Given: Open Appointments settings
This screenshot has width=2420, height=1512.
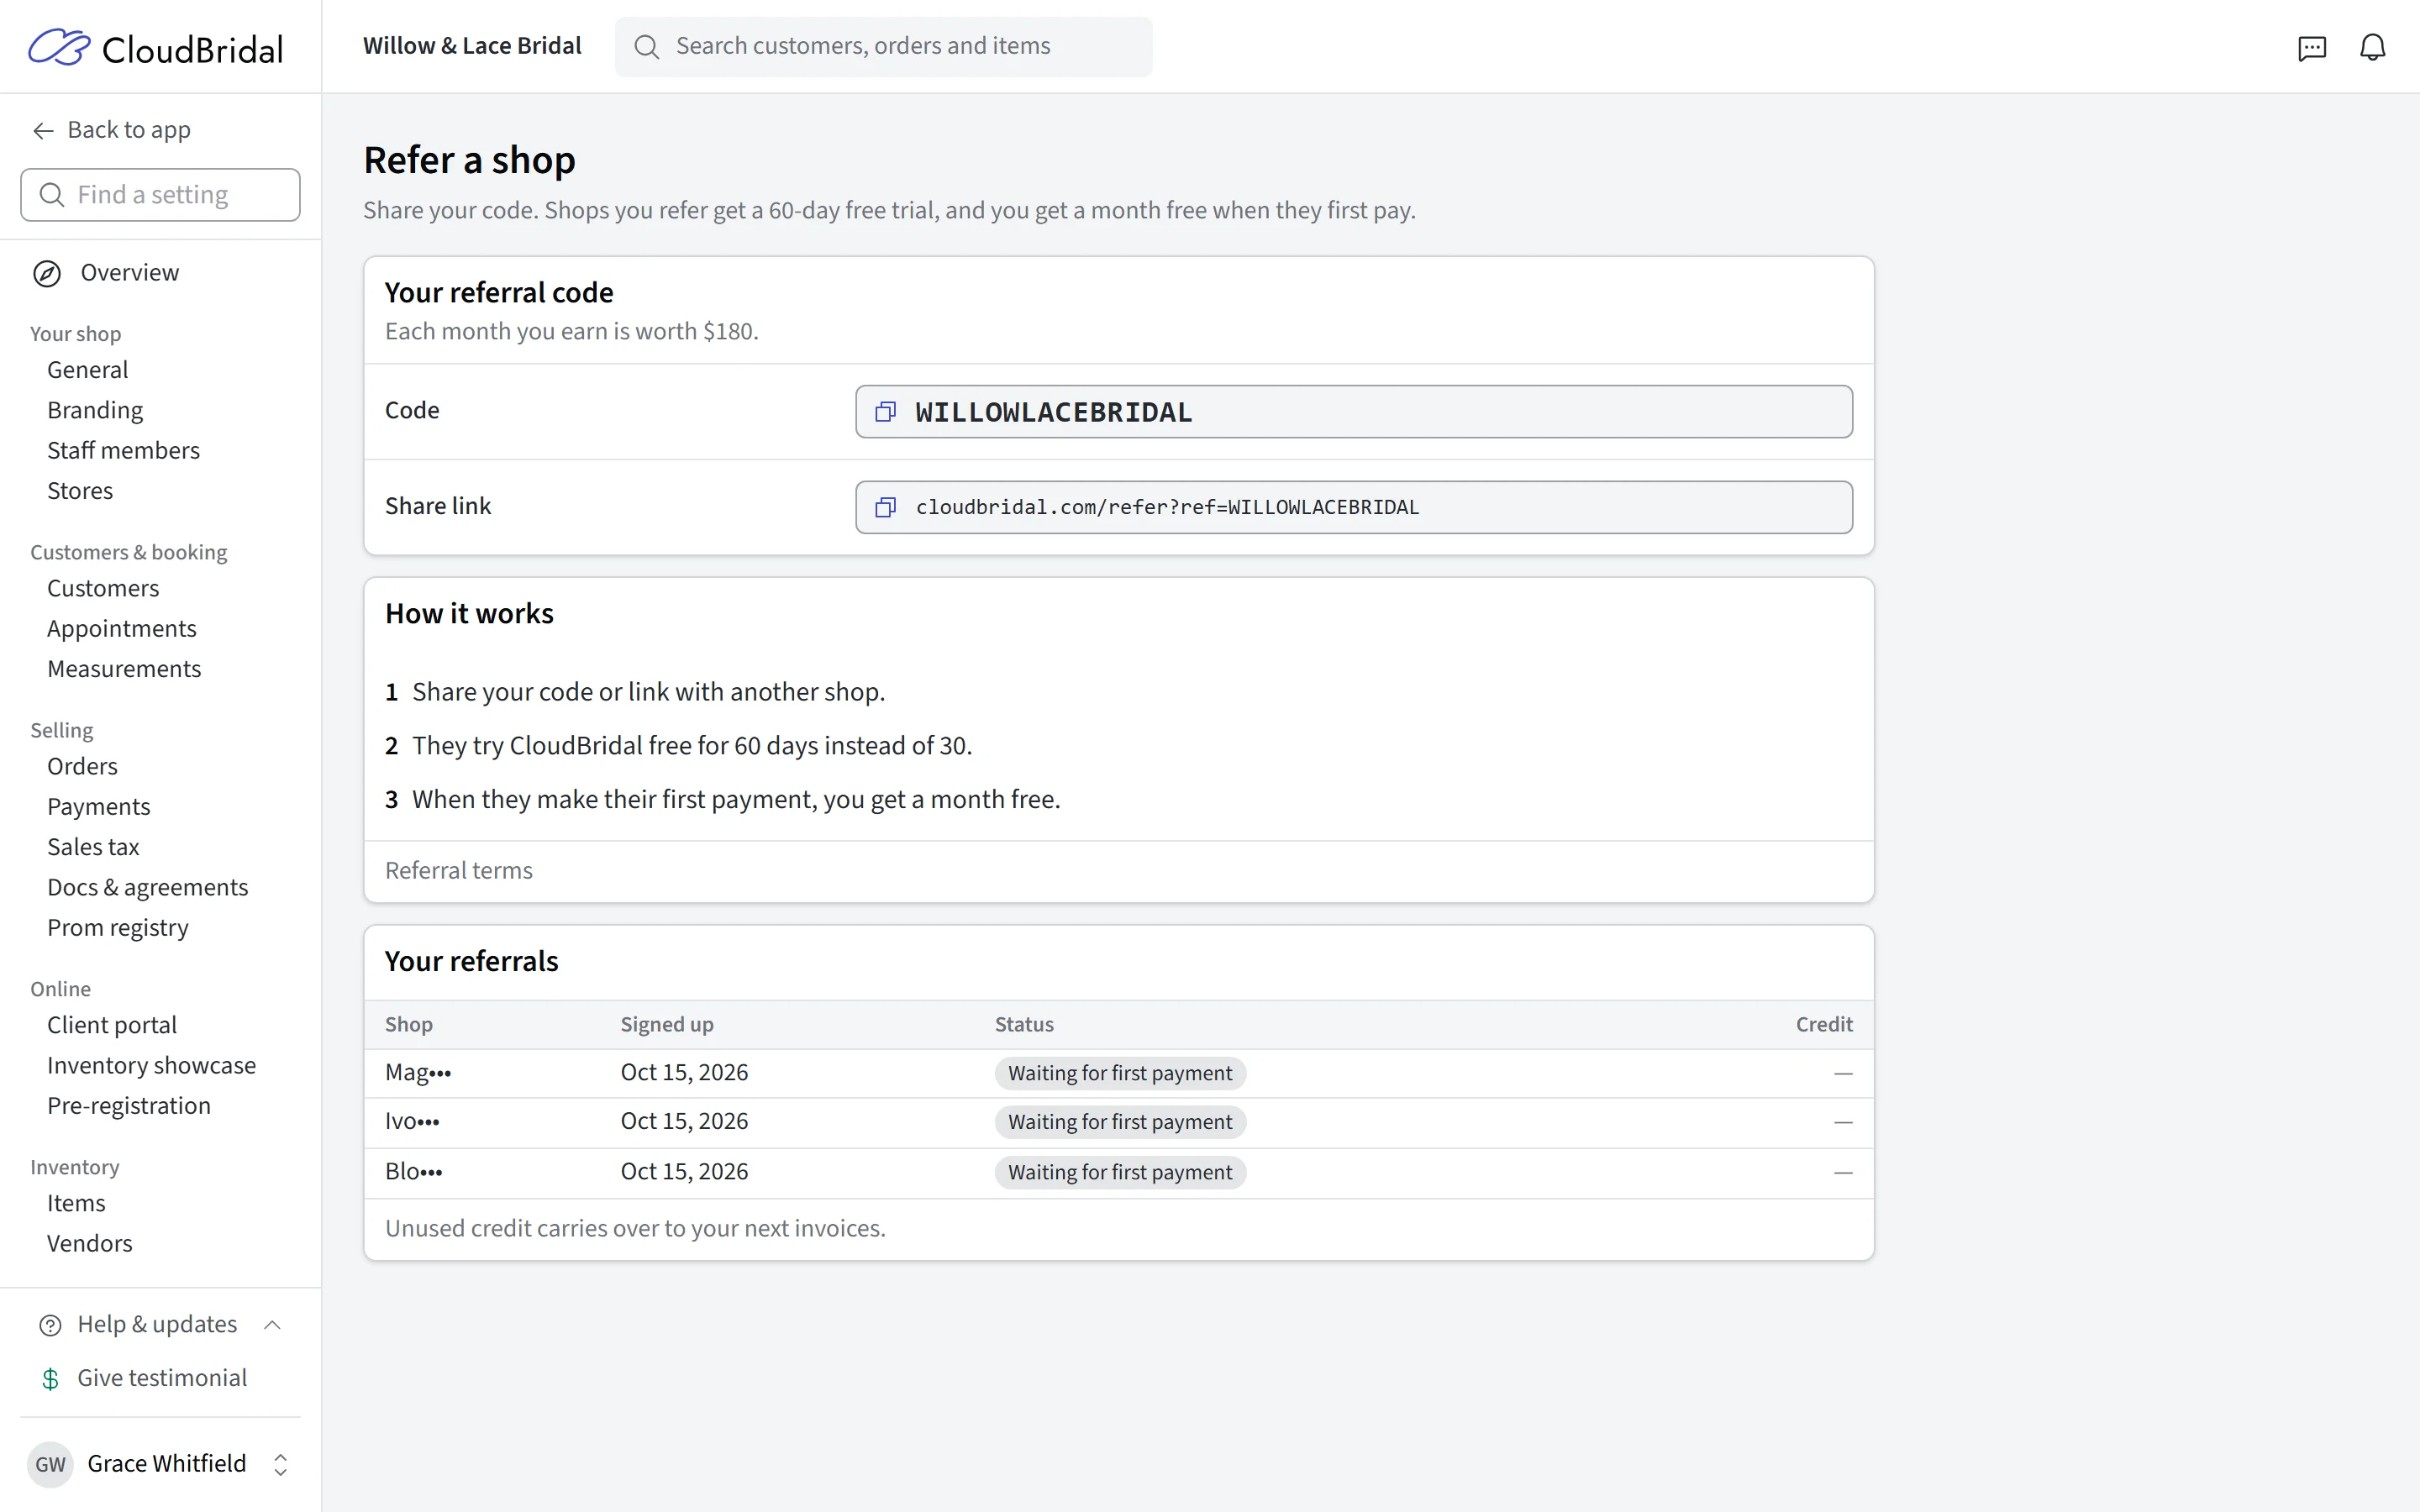Looking at the screenshot, I should [x=121, y=629].
